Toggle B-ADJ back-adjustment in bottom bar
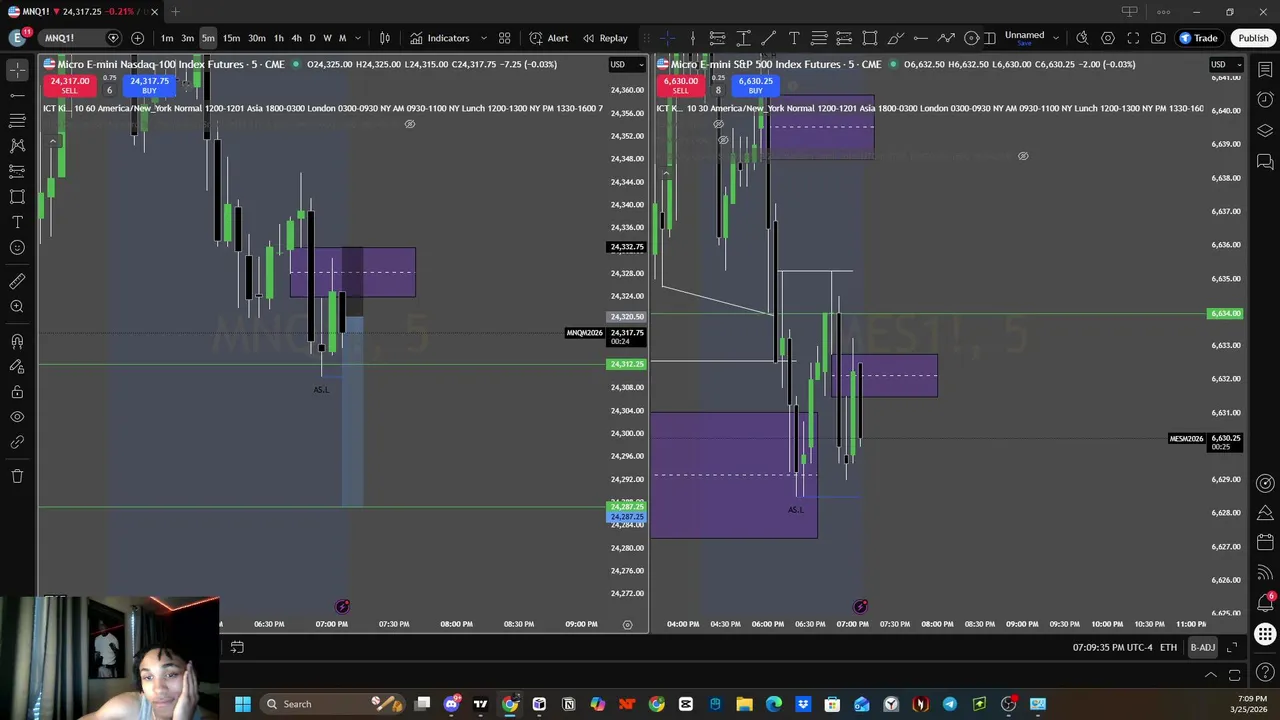Viewport: 1280px width, 720px height. [x=1202, y=647]
